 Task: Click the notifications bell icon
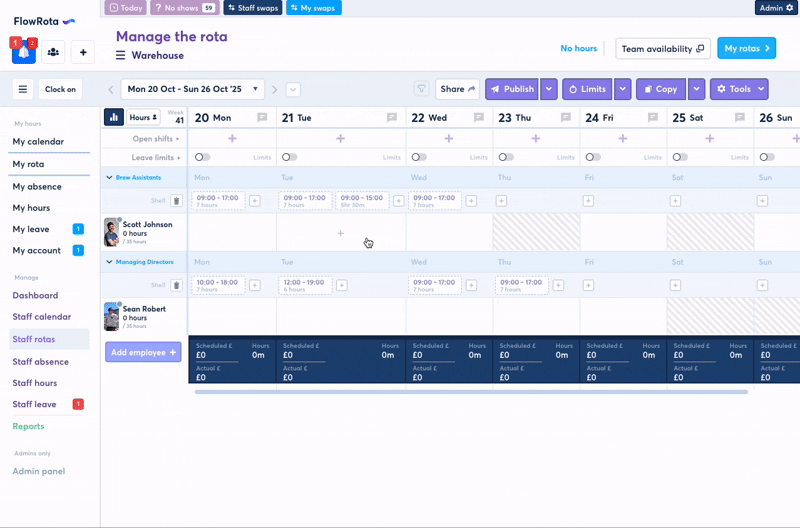click(x=23, y=53)
